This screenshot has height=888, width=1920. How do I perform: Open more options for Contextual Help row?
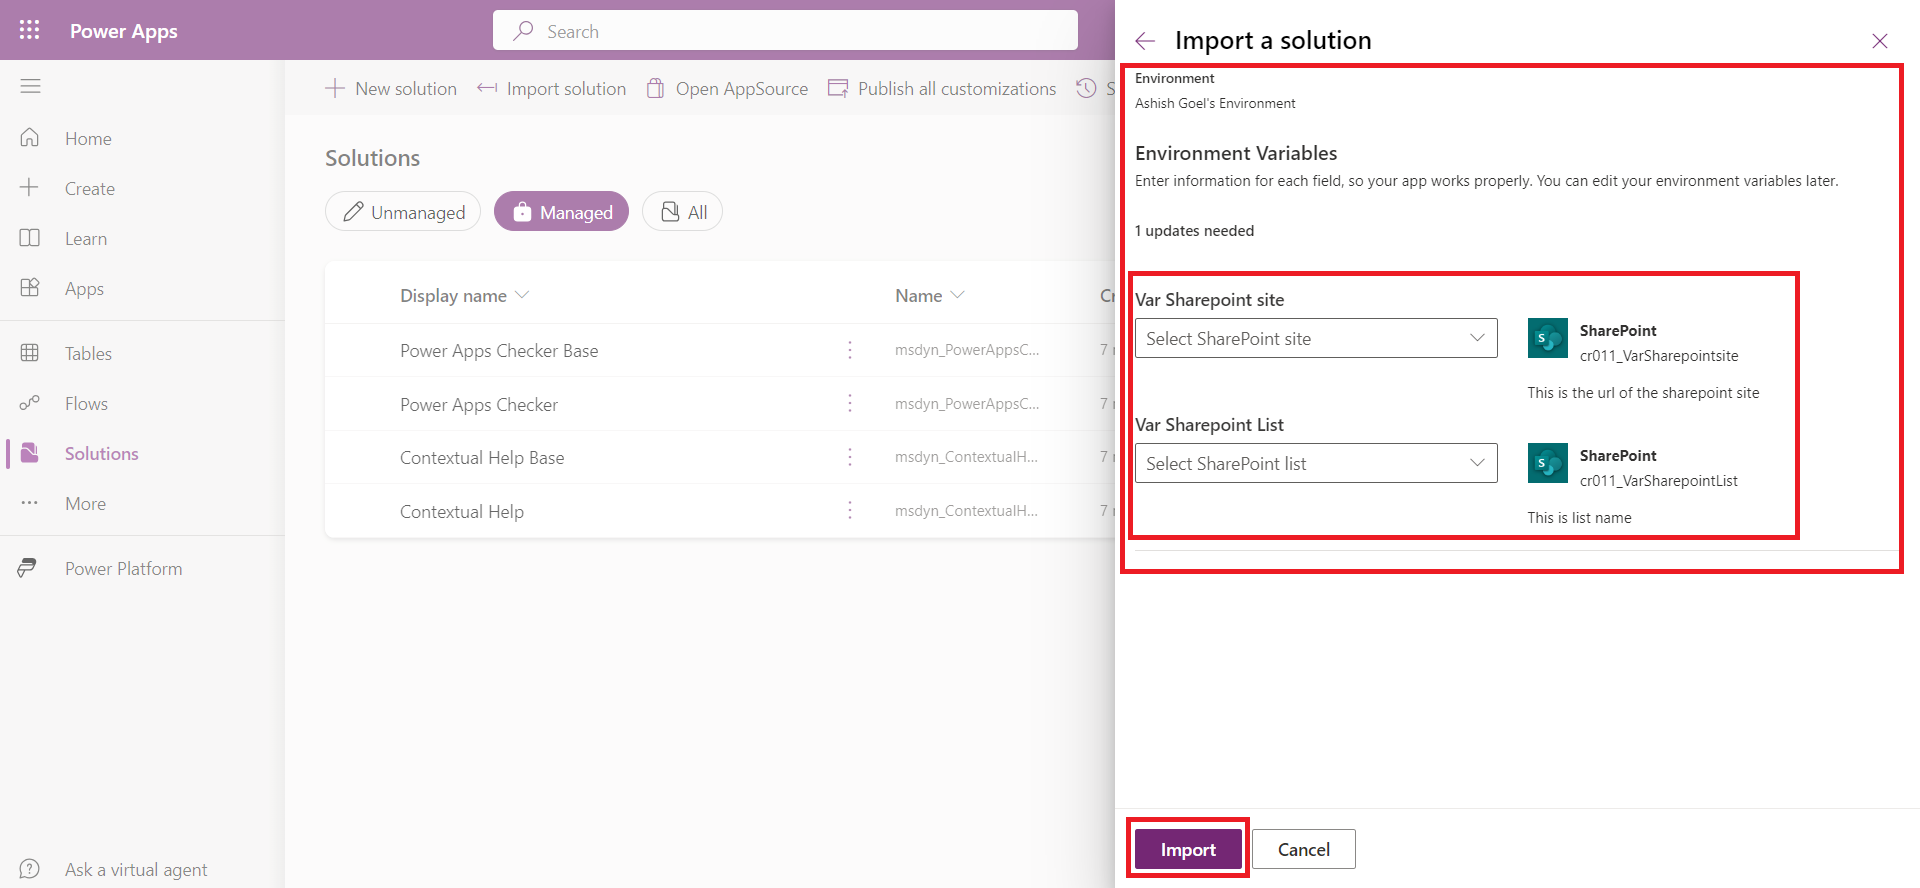click(x=850, y=511)
